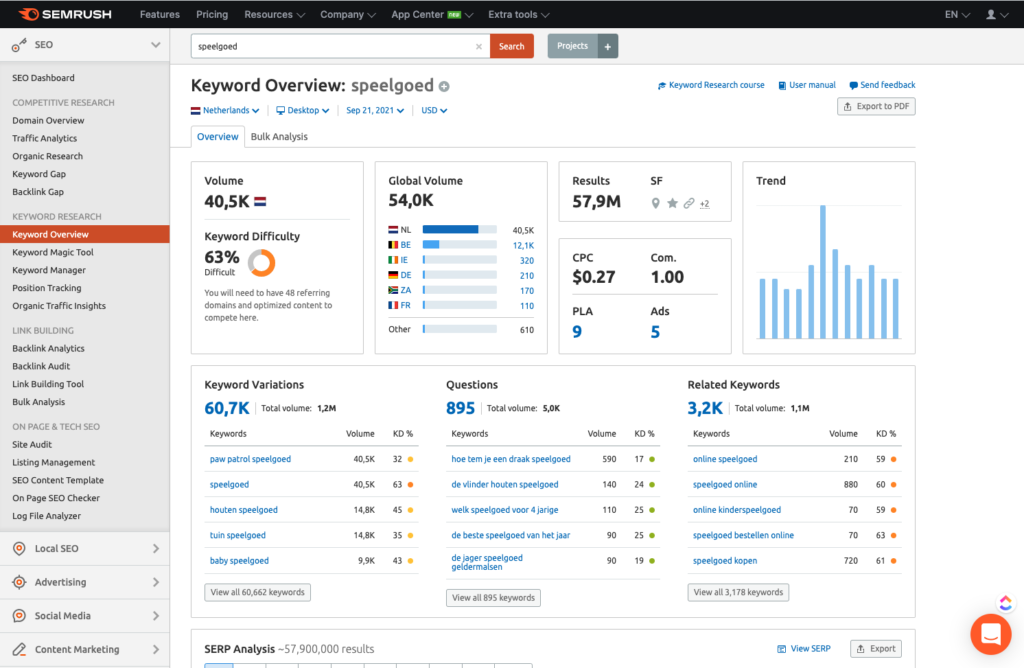The height and width of the screenshot is (668, 1024).
Task: Open the Sep 21, 2021 date dropdown
Action: [x=375, y=110]
